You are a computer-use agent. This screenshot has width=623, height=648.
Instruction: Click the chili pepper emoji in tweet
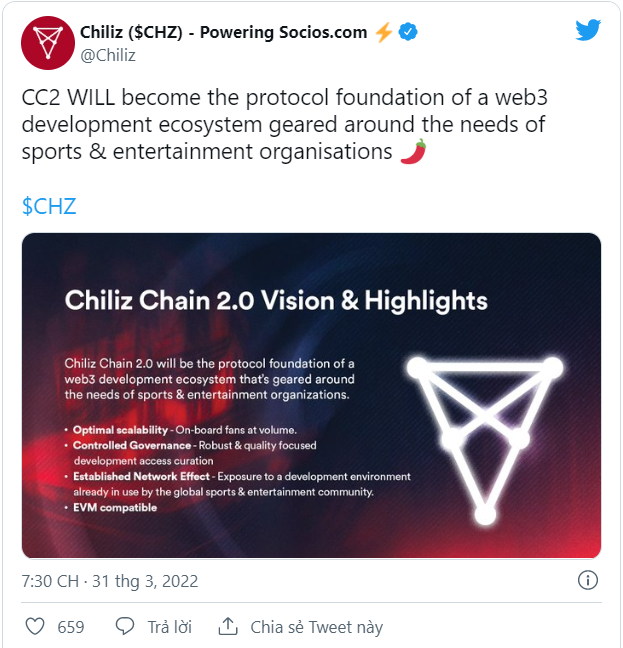pyautogui.click(x=413, y=152)
